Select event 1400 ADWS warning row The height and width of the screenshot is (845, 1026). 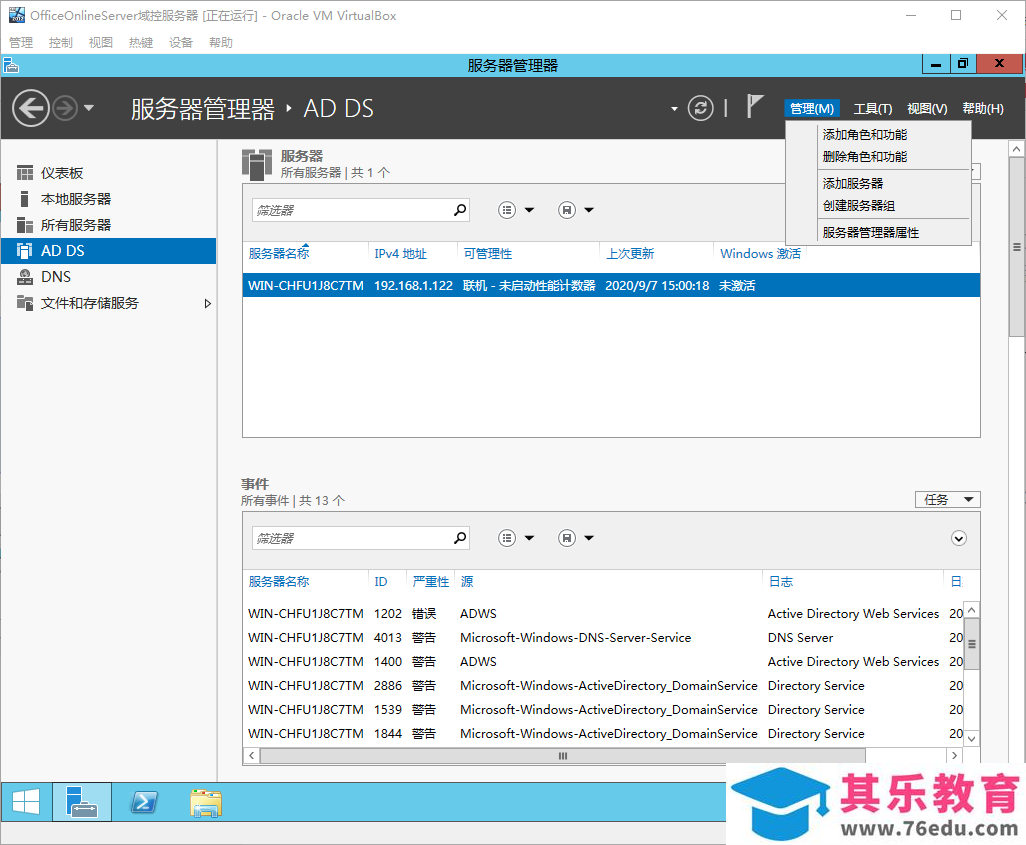coord(605,662)
